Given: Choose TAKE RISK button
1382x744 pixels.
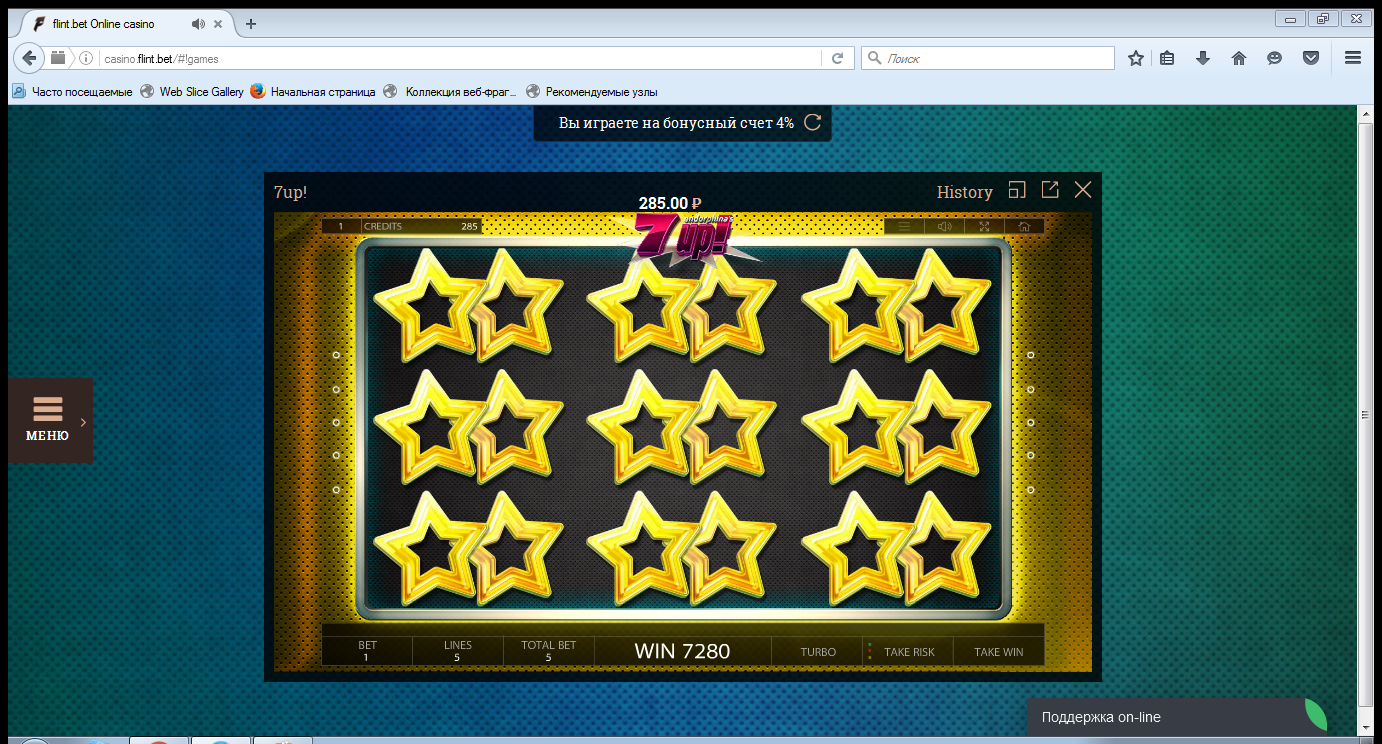Looking at the screenshot, I should pos(909,651).
